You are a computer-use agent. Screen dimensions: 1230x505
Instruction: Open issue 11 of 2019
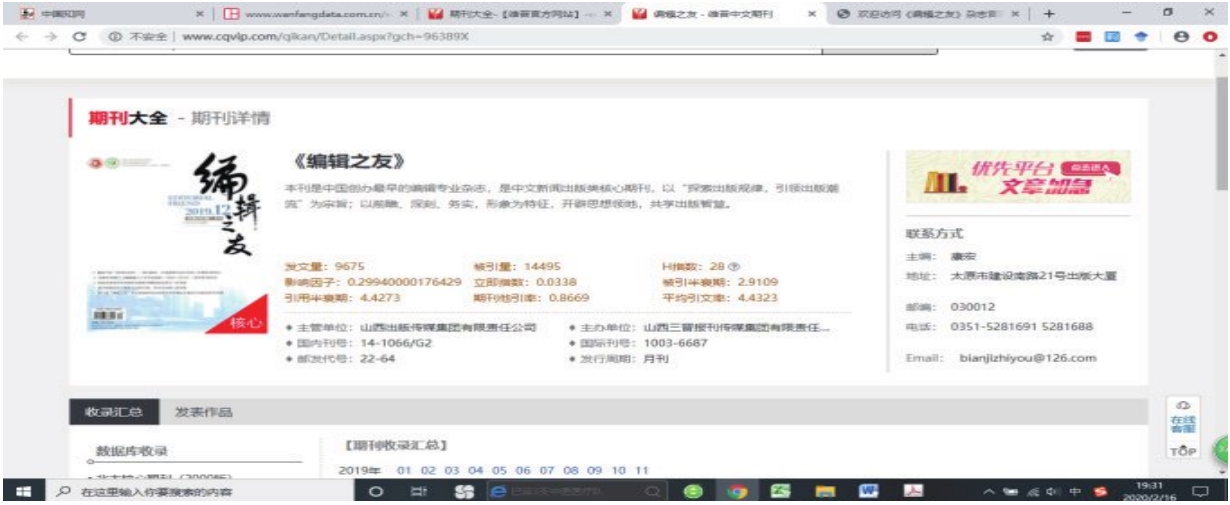[642, 469]
